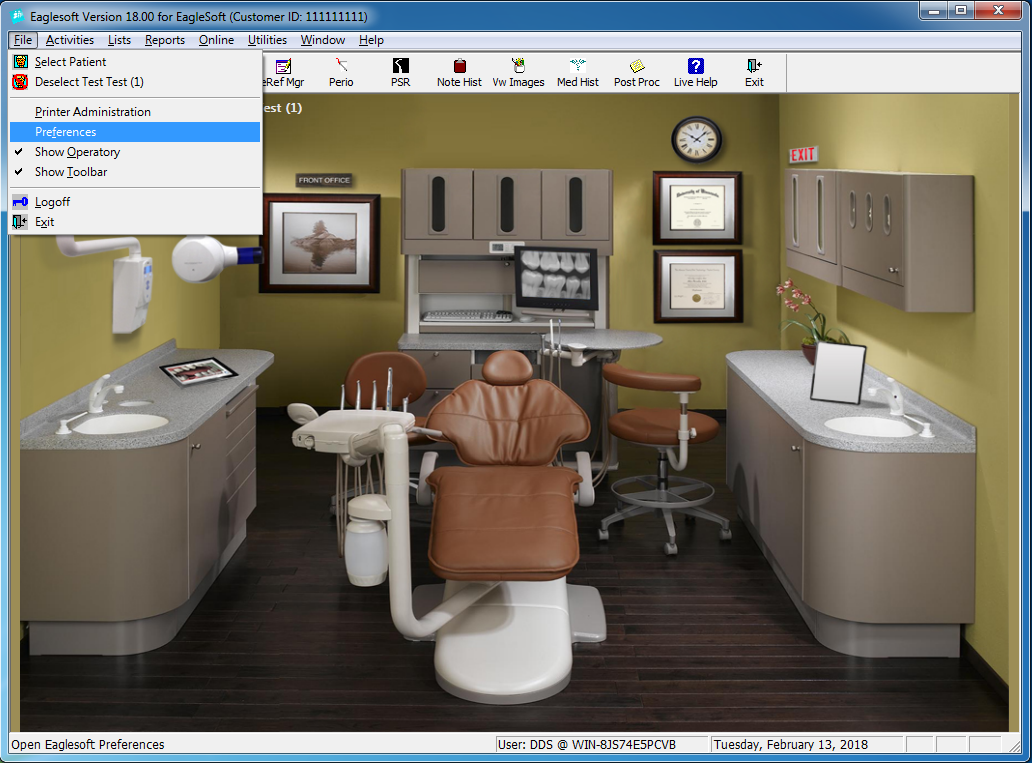Click the x-ray monitor on the cabinet
1032x763 pixels.
point(556,278)
